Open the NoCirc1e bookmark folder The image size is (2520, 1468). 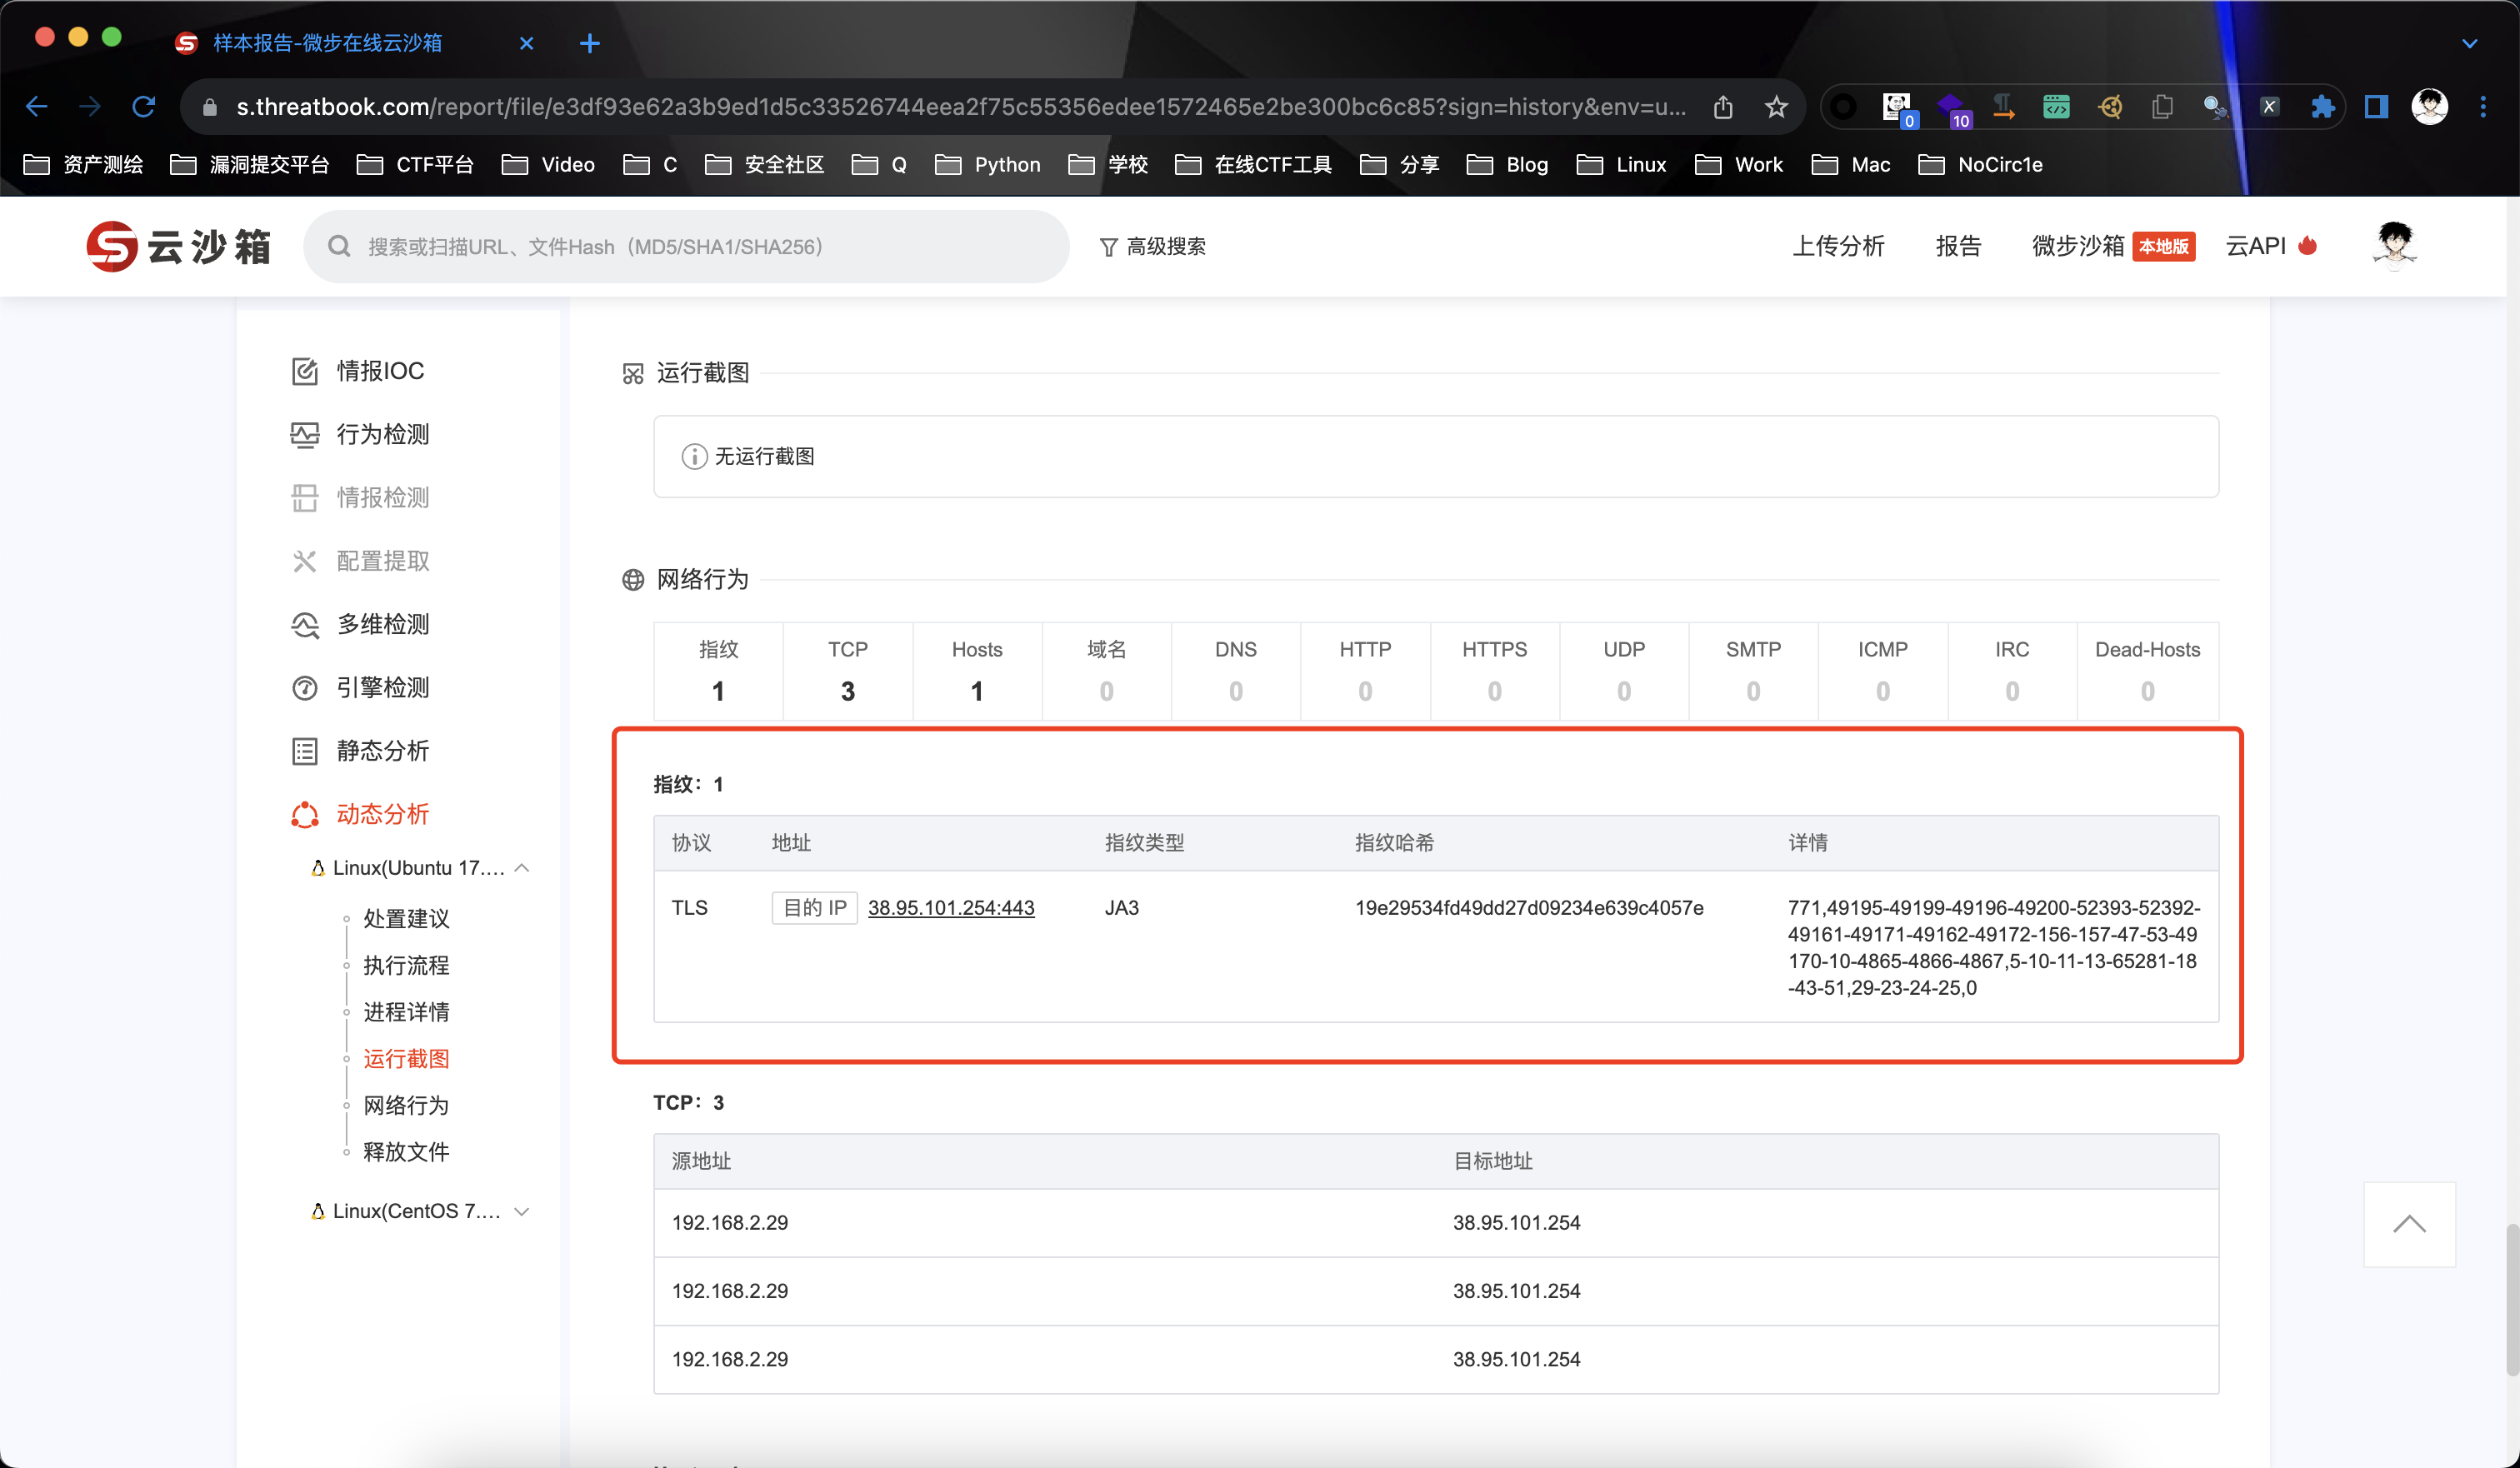1981,164
